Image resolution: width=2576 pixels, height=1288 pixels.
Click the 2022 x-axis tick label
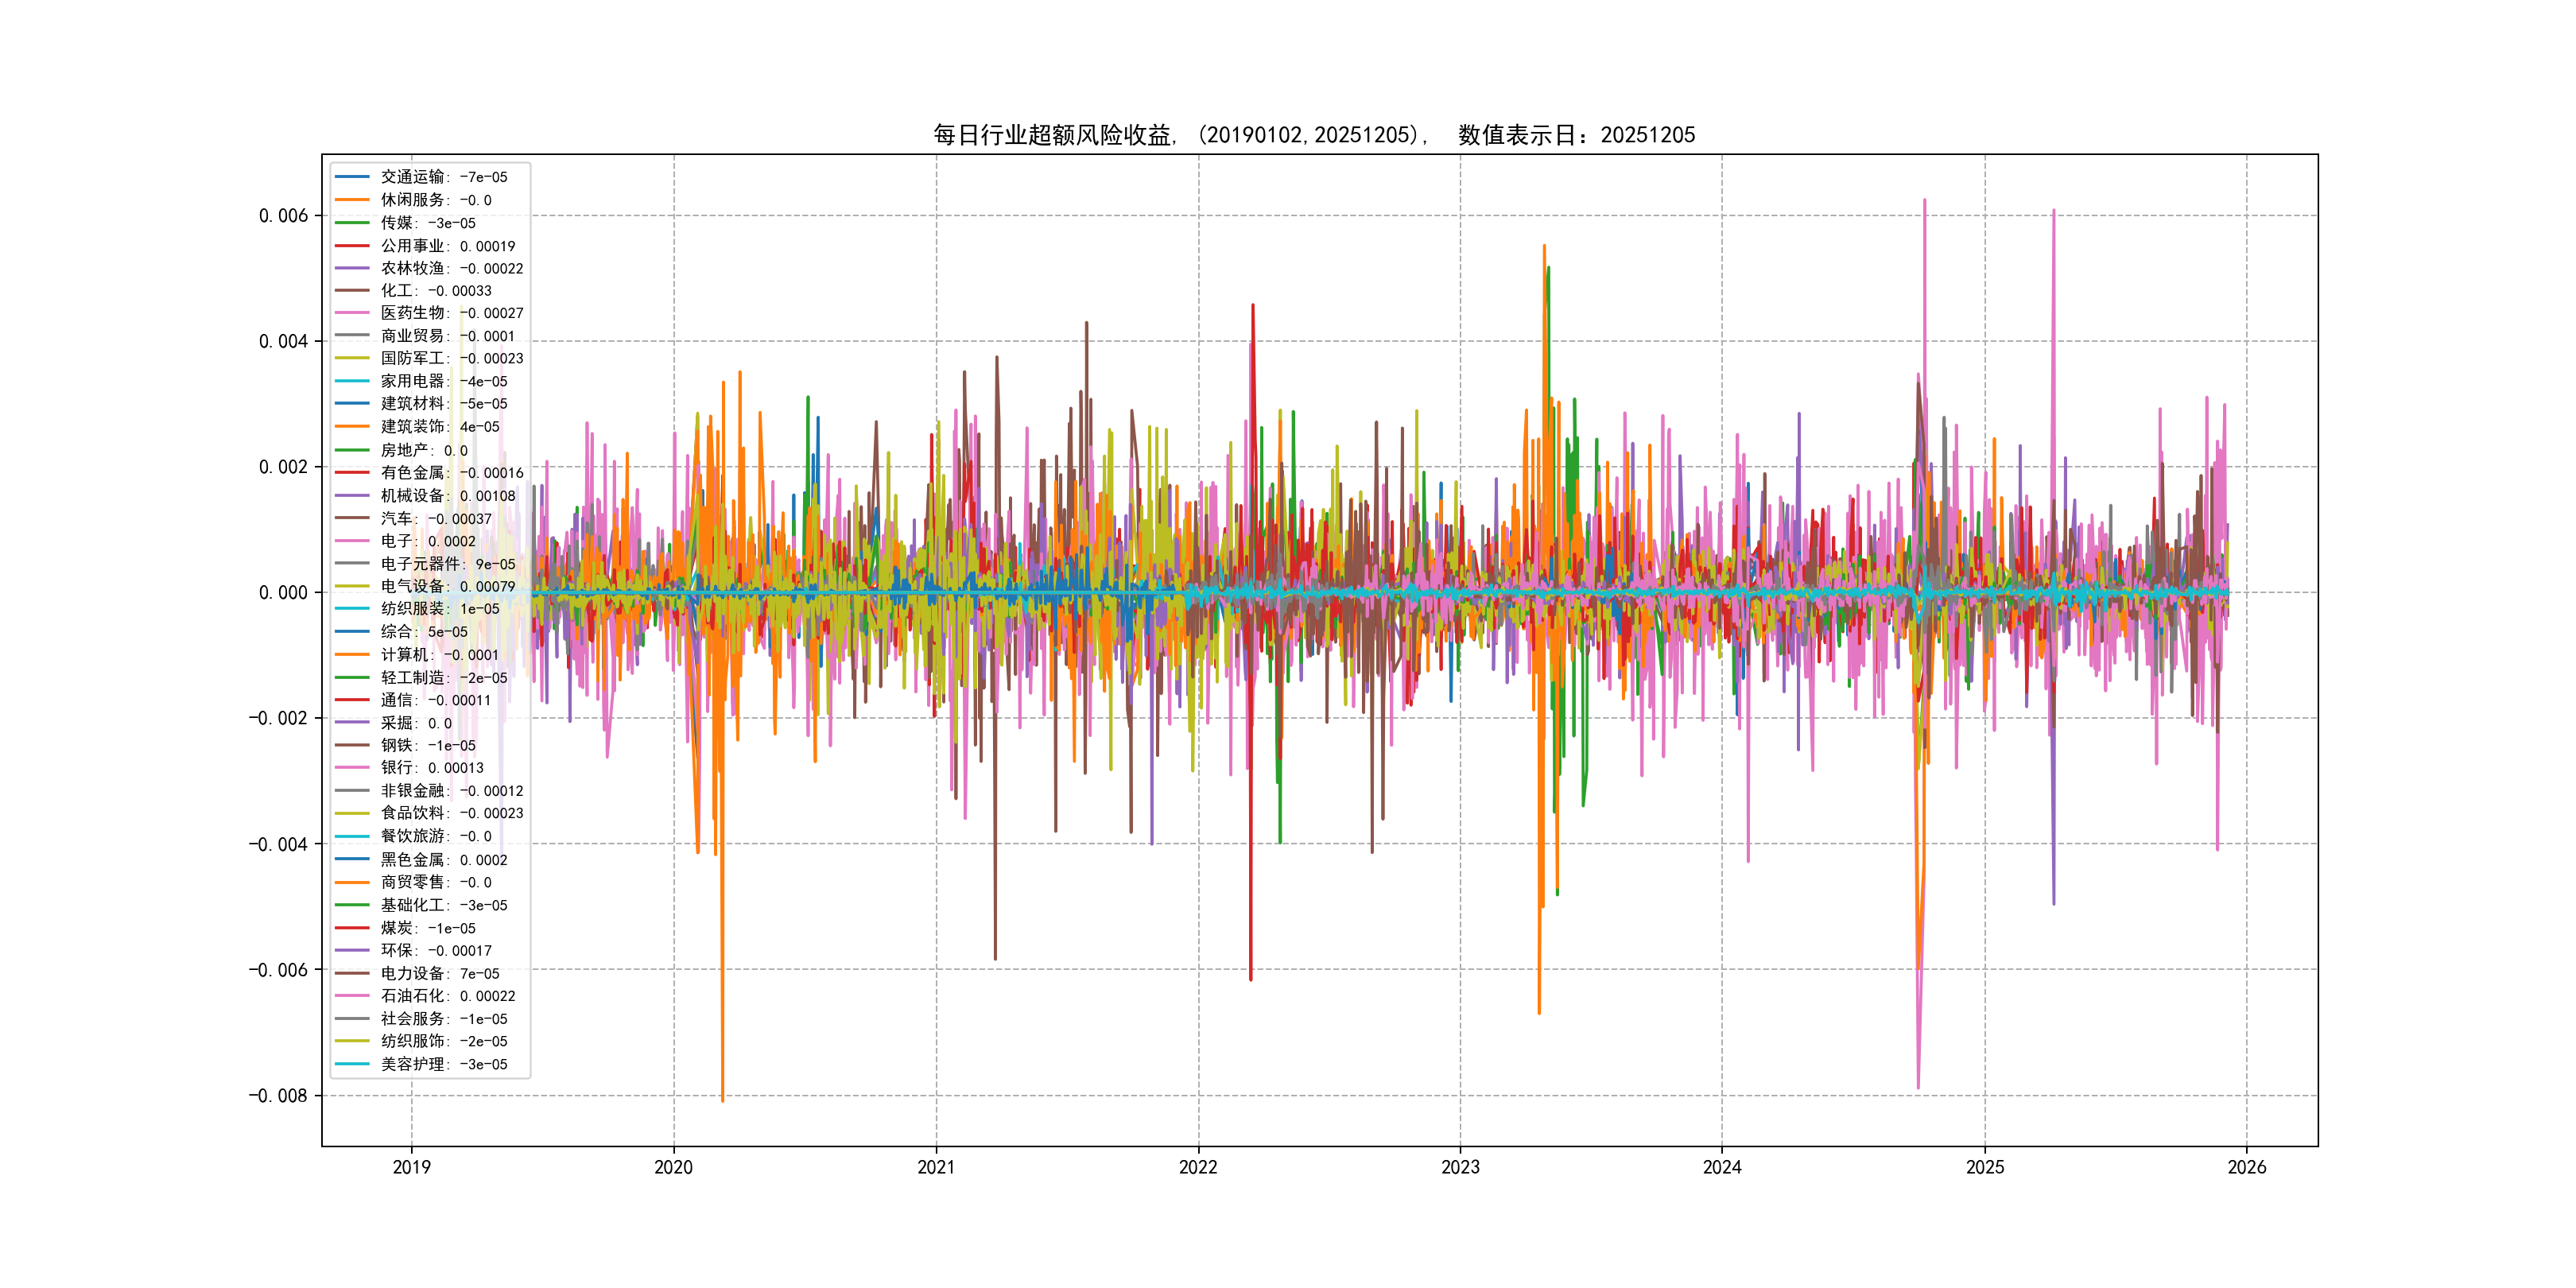click(x=1198, y=1167)
